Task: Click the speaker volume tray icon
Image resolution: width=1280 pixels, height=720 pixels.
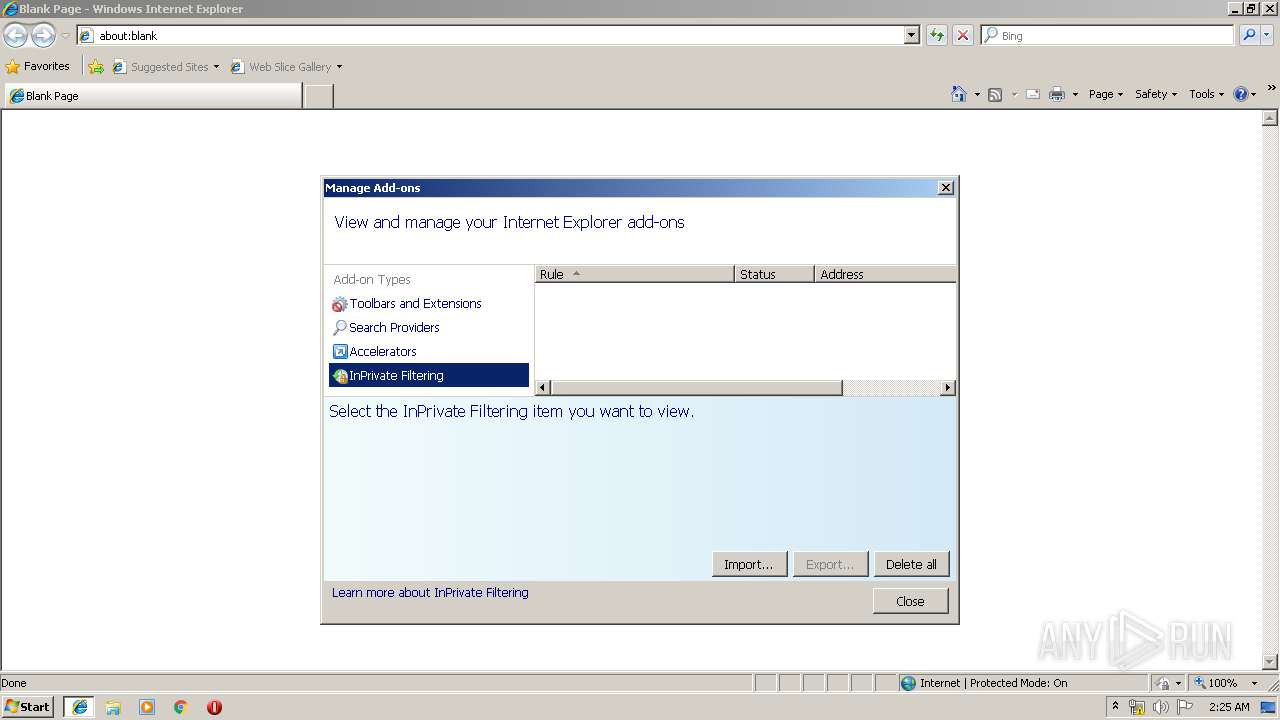Action: (x=1161, y=707)
